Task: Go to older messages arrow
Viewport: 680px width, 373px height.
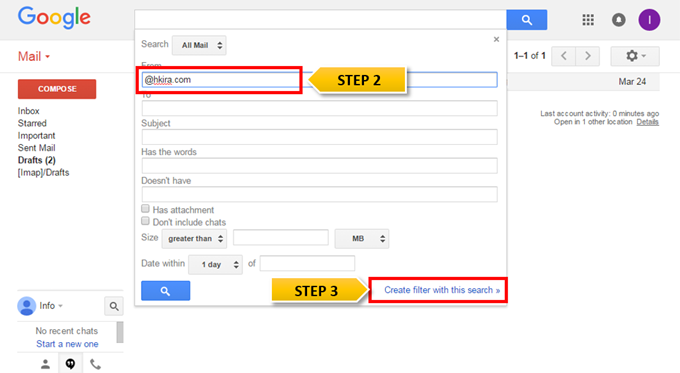Action: click(588, 56)
